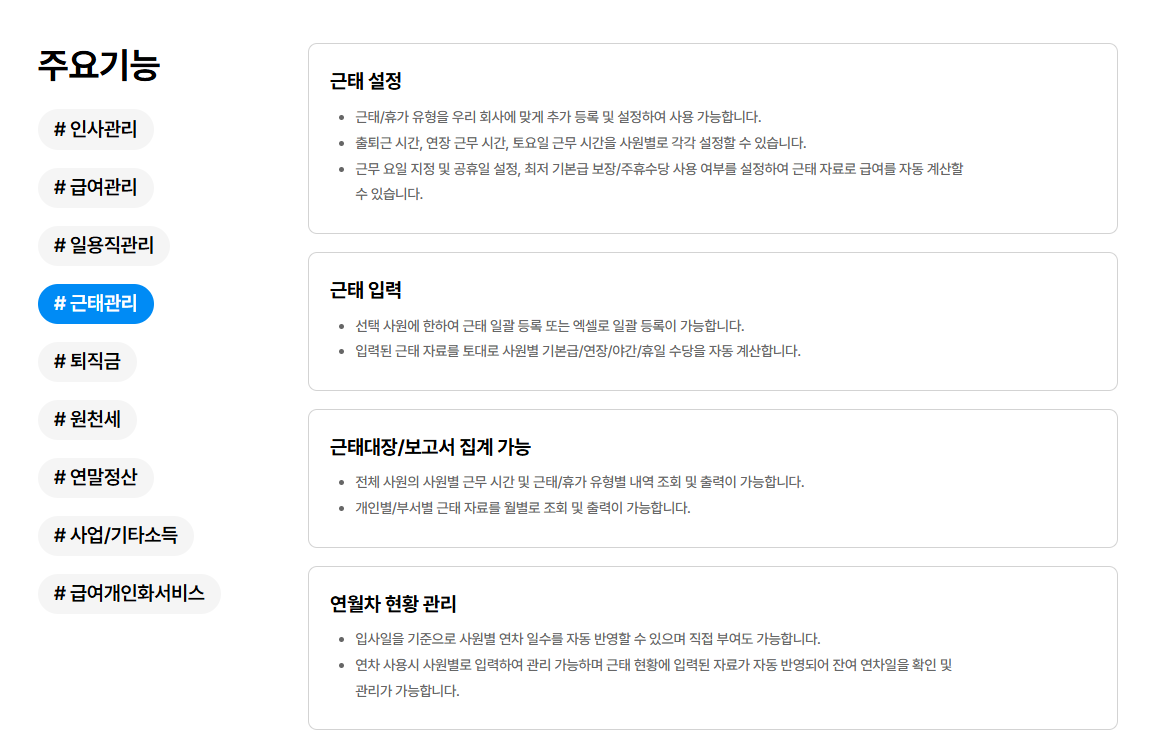Click the highlighted 근태관리 tag

(x=95, y=303)
